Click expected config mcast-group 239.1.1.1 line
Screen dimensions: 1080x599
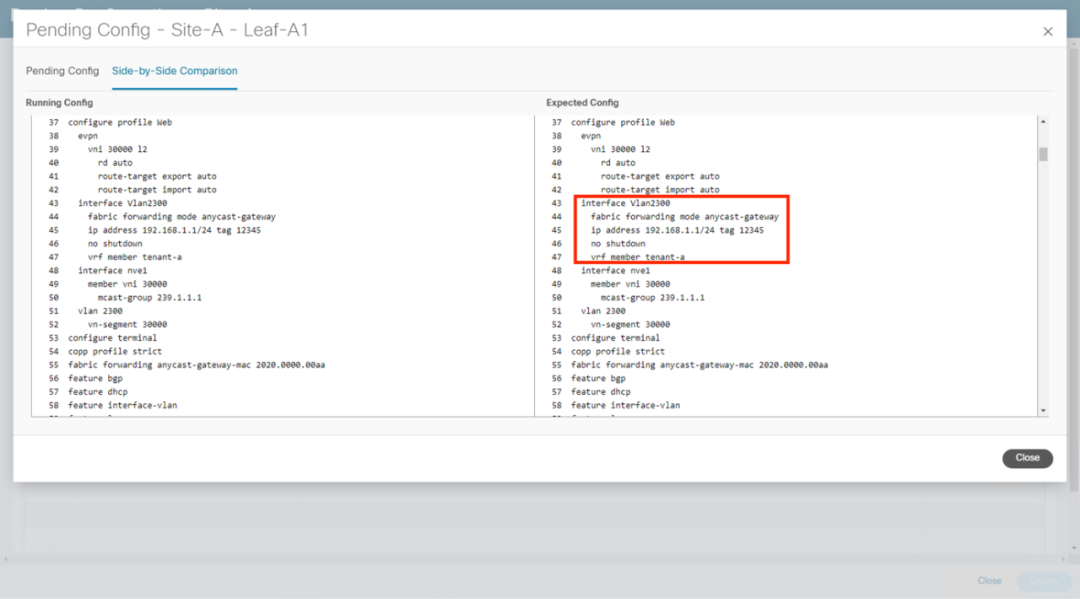tap(652, 298)
